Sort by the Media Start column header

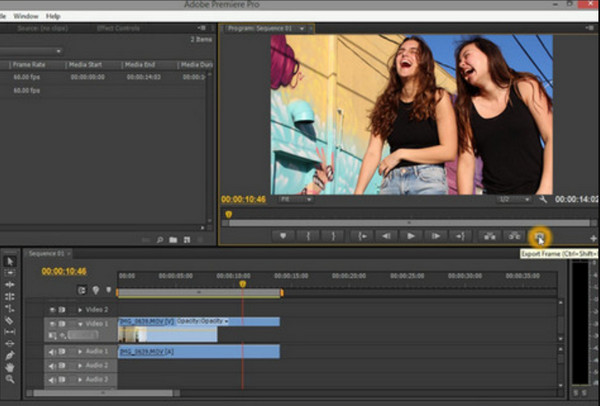(85, 65)
